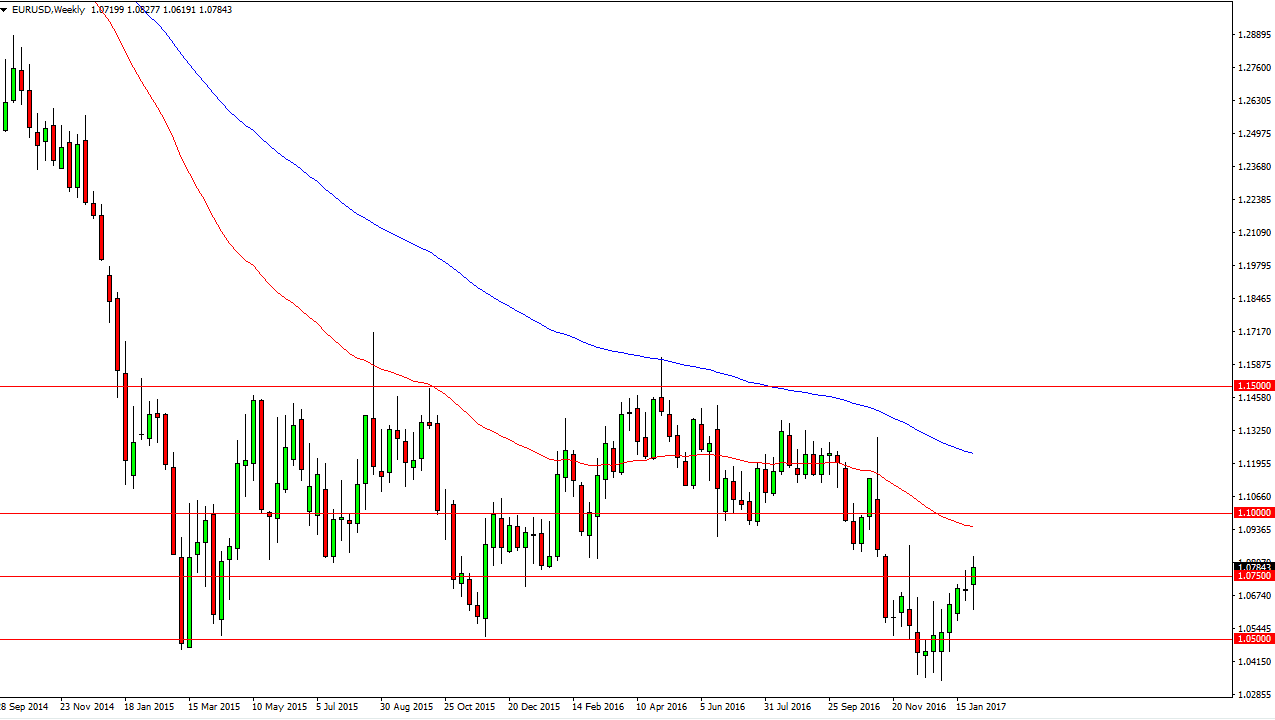This screenshot has height=720, width=1275.
Task: Click the 1.28895 value atop the price axis
Action: [1255, 33]
